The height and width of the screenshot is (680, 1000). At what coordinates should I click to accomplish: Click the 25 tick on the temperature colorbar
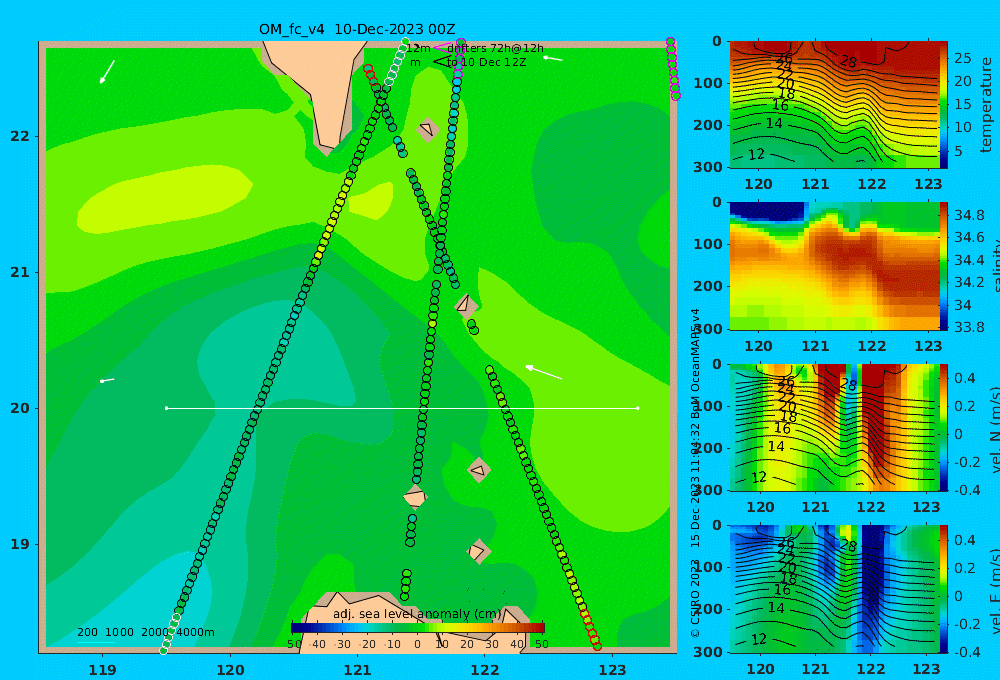click(962, 58)
